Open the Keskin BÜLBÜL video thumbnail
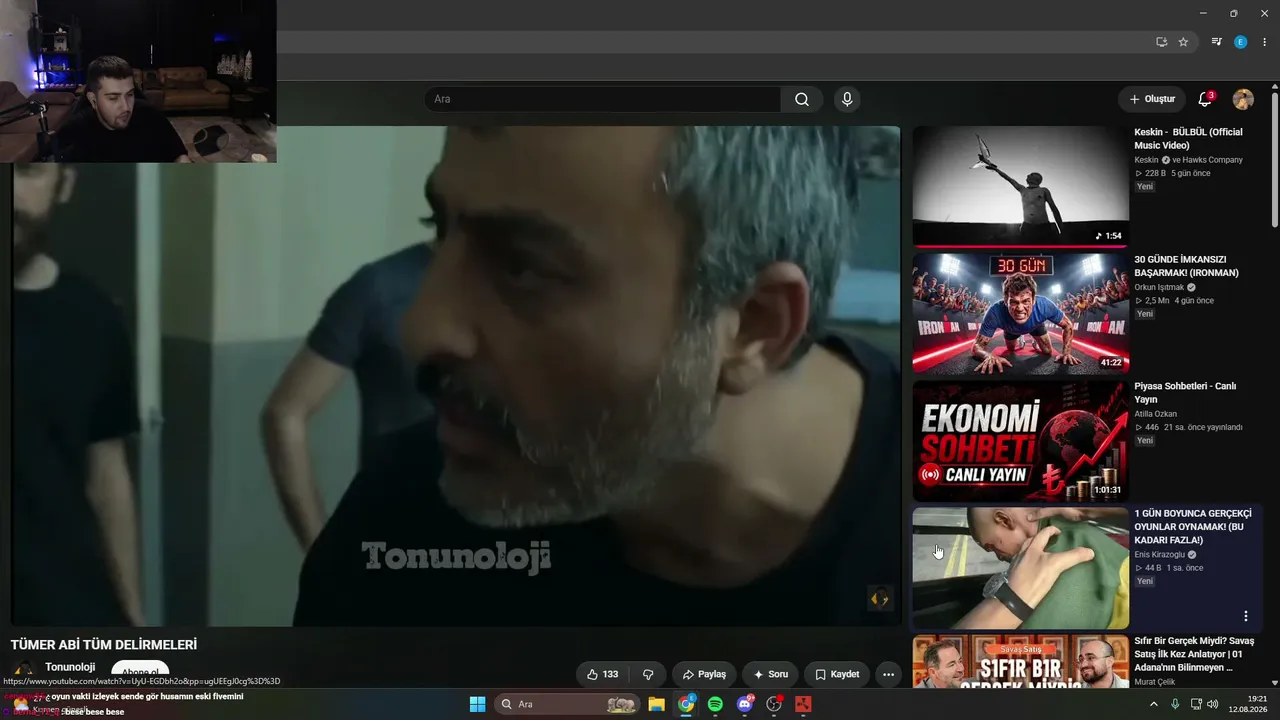 tap(1020, 186)
